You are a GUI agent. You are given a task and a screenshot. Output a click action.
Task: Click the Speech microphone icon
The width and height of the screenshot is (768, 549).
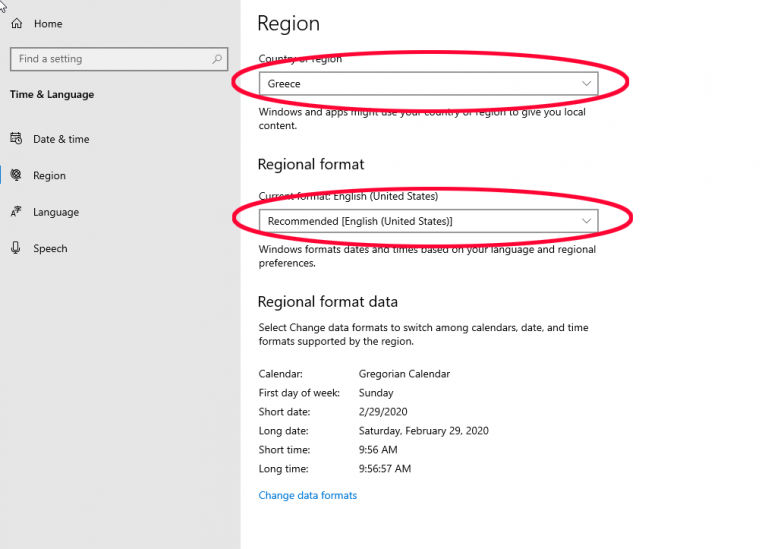pos(16,248)
